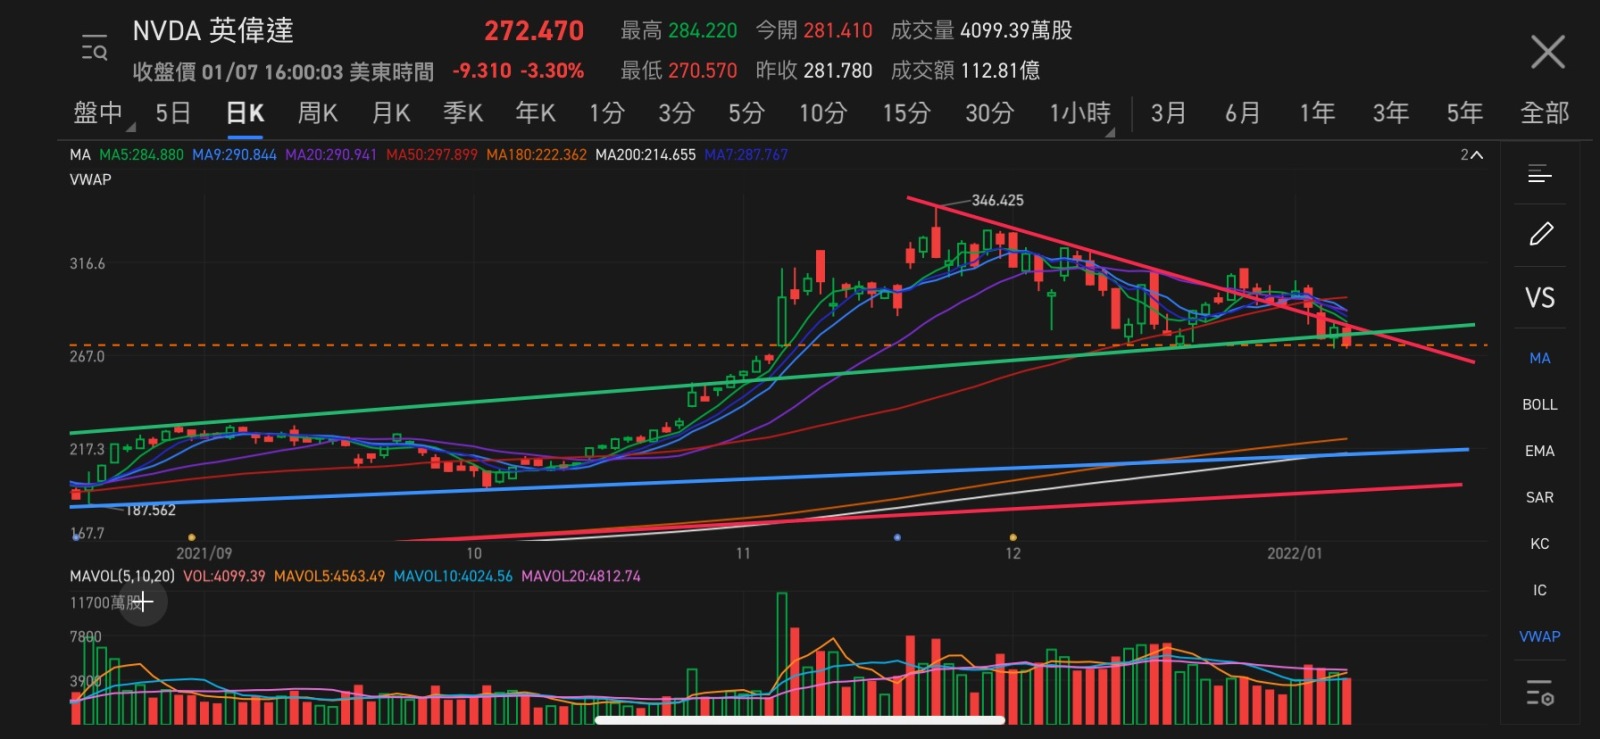
Task: Click the MA5:284.880 legend label
Action: click(141, 155)
